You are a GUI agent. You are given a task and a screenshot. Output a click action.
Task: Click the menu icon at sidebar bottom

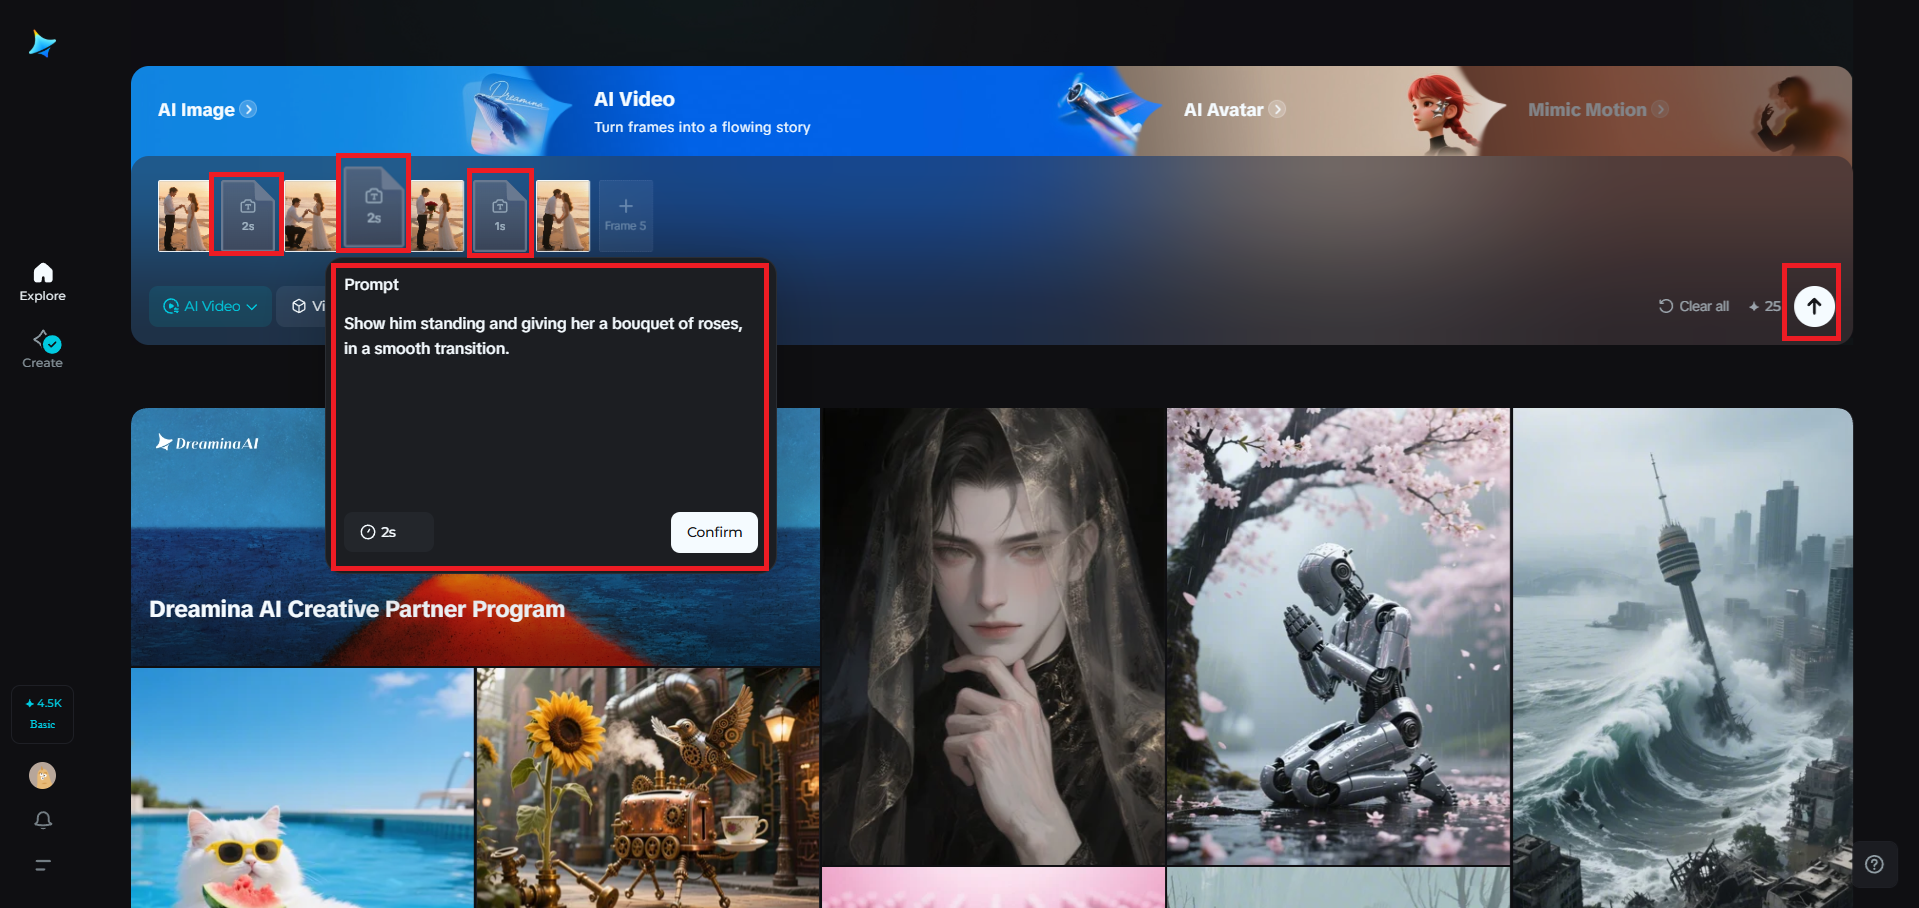[x=42, y=864]
